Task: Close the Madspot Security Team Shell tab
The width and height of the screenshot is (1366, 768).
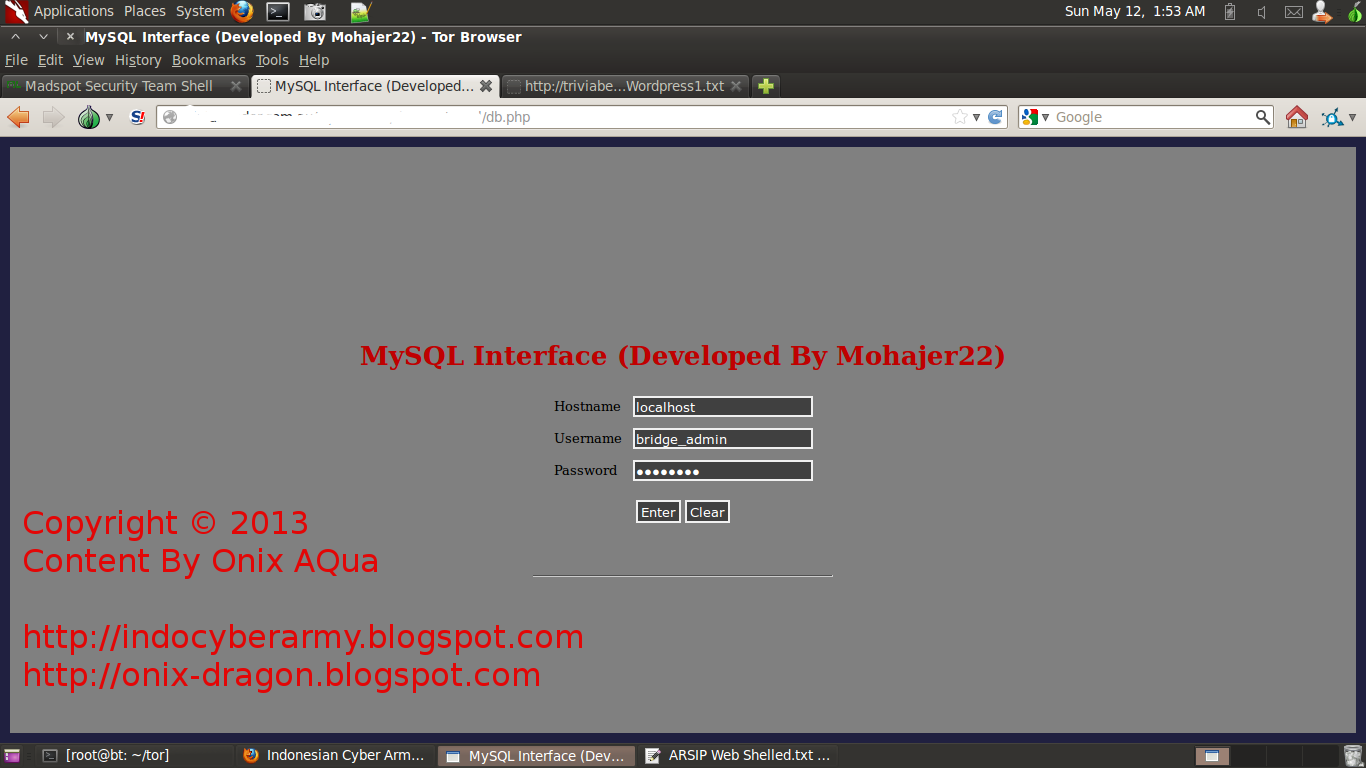Action: pyautogui.click(x=236, y=86)
